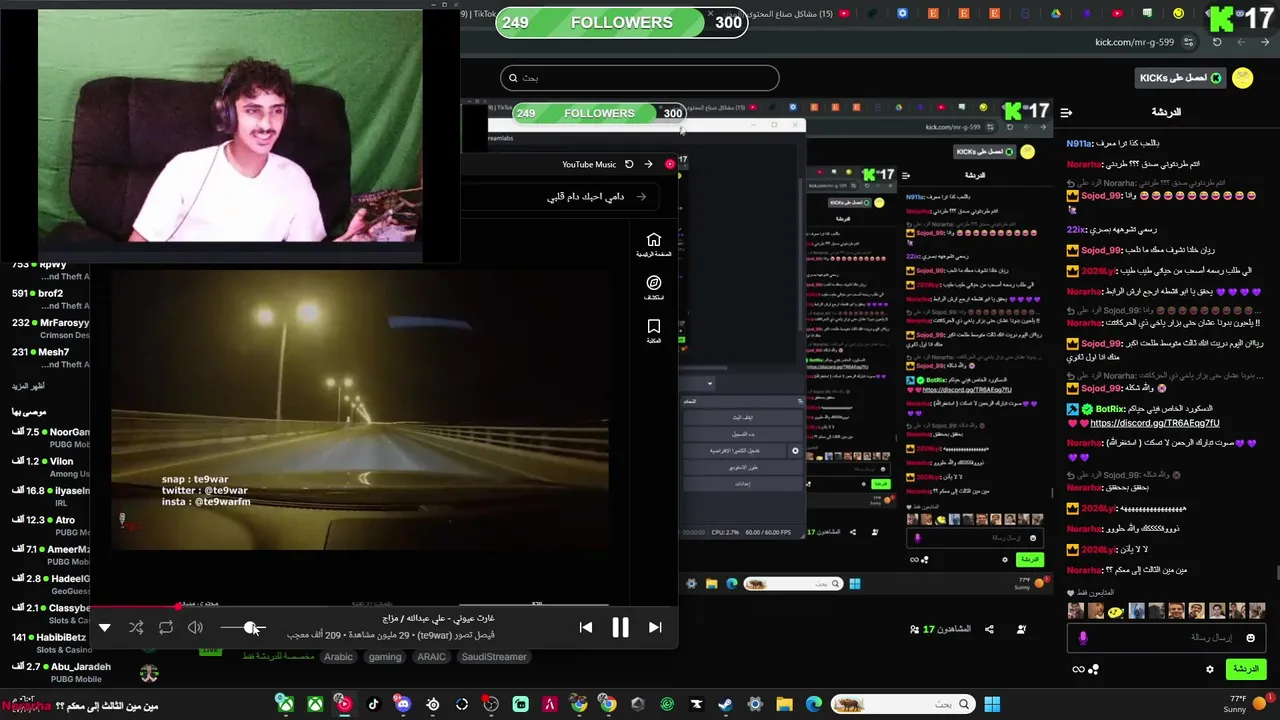The image size is (1280, 720).
Task: Select the SaudiStreamer tag
Action: point(493,657)
